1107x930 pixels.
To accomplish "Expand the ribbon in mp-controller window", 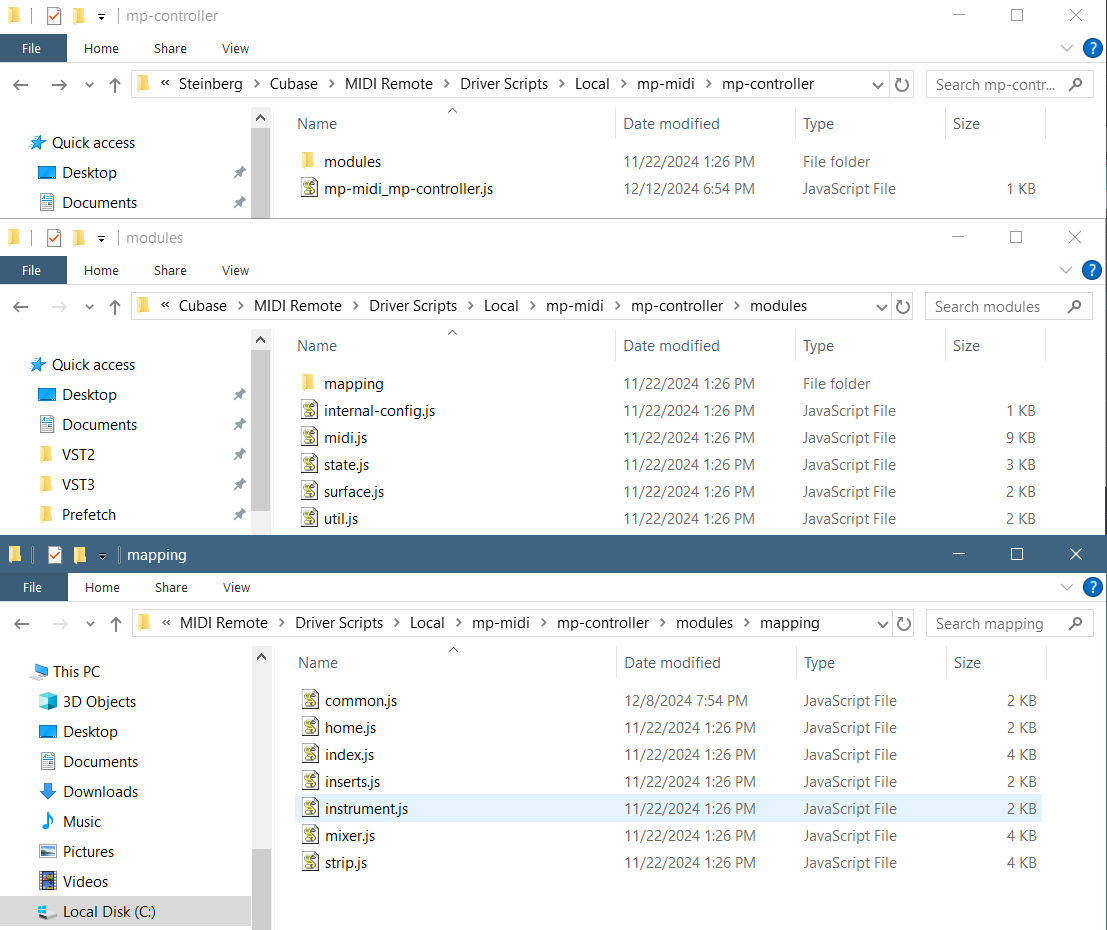I will (x=1067, y=48).
